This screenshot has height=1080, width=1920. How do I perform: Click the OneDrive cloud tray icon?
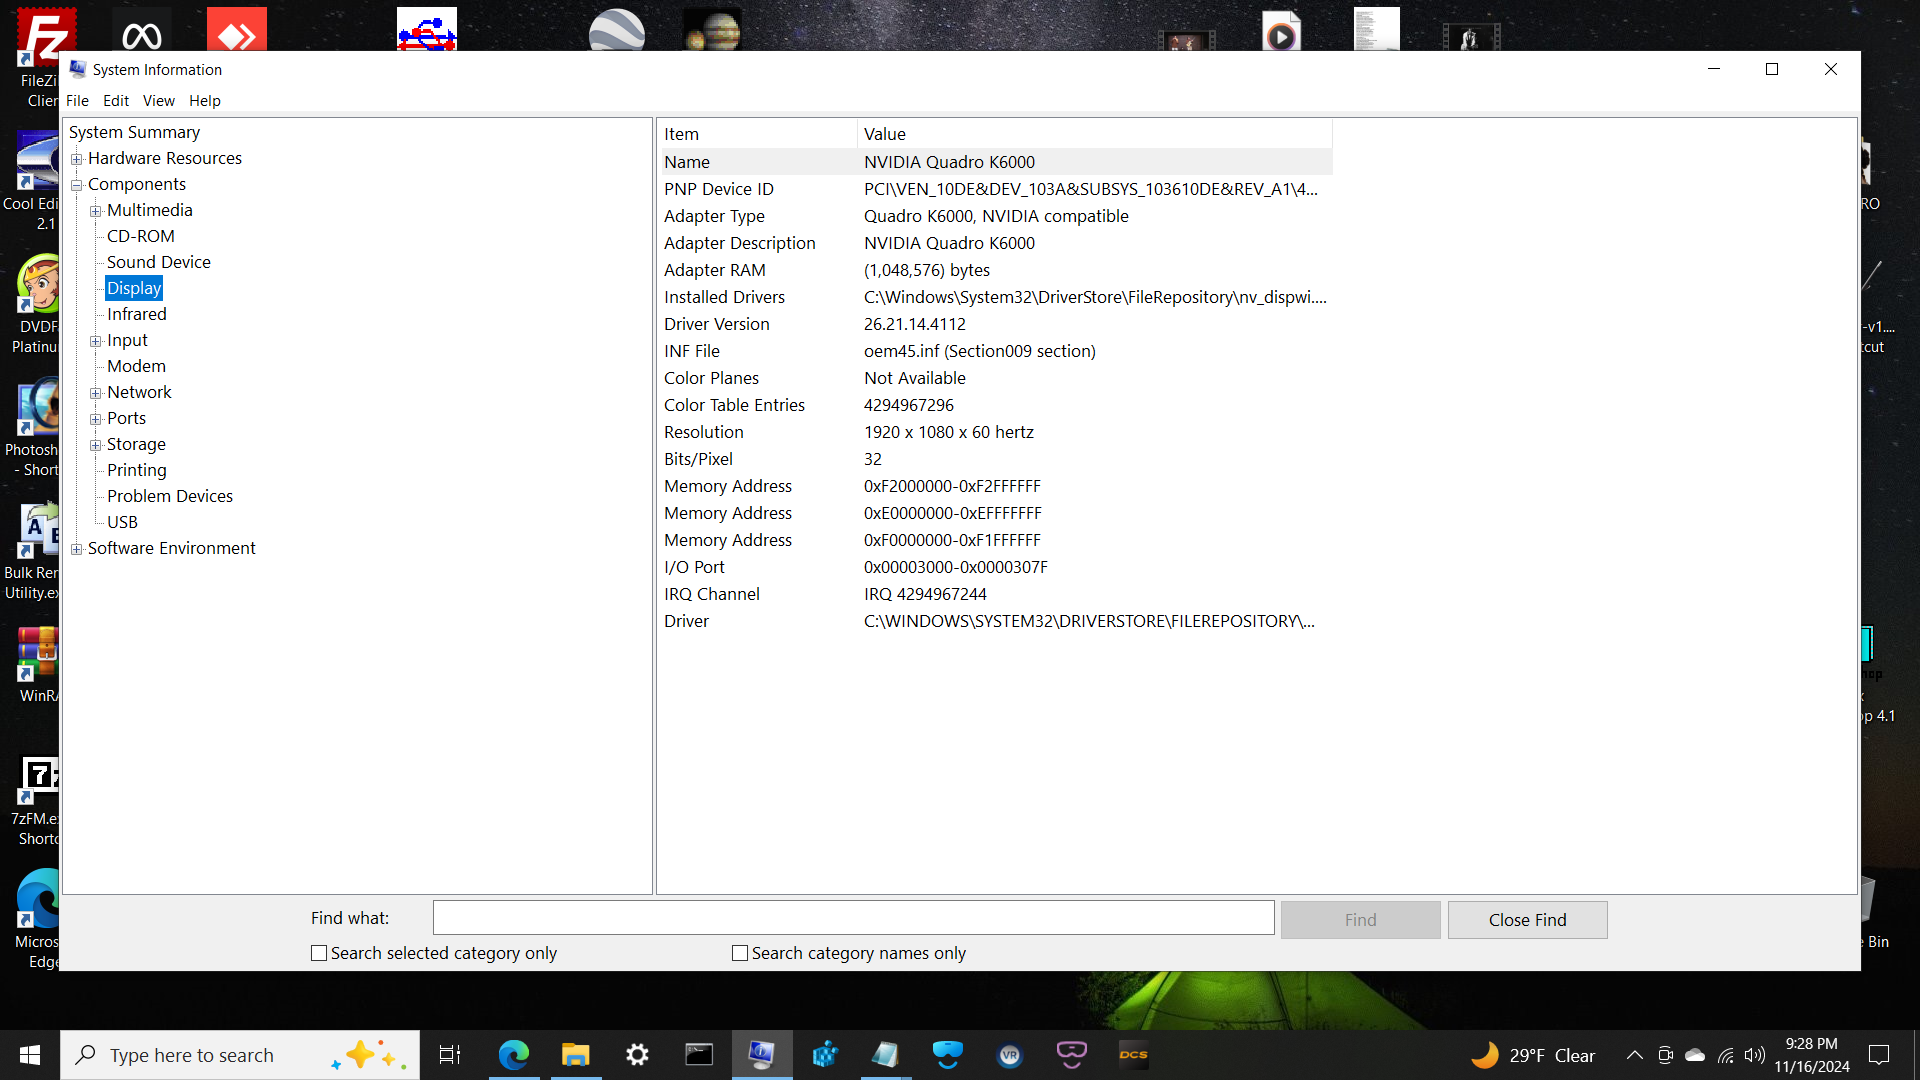[1695, 1055]
